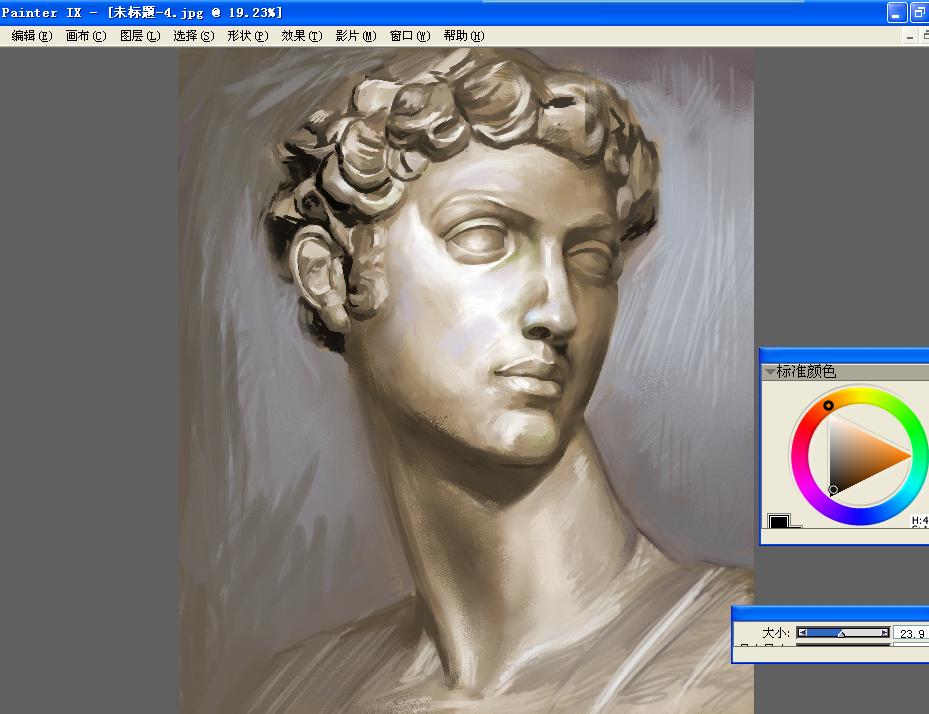Click the 标准颜色 panel title text
The height and width of the screenshot is (714, 929).
pyautogui.click(x=806, y=372)
